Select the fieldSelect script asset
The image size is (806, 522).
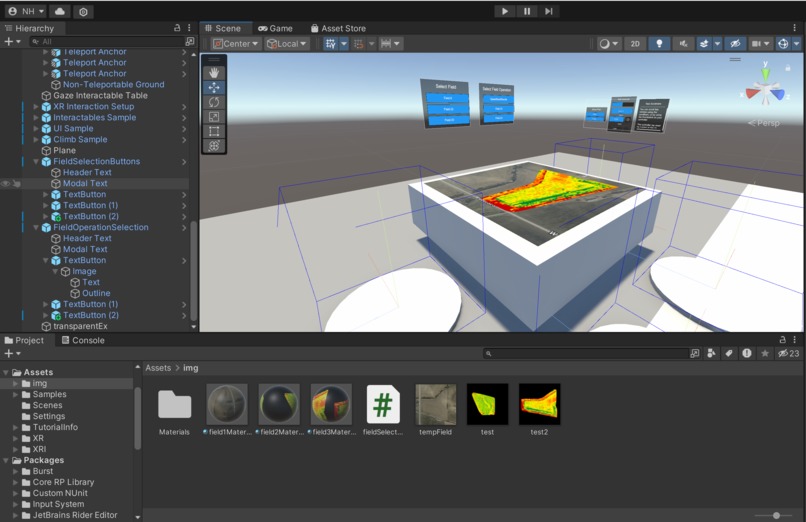[x=383, y=410]
